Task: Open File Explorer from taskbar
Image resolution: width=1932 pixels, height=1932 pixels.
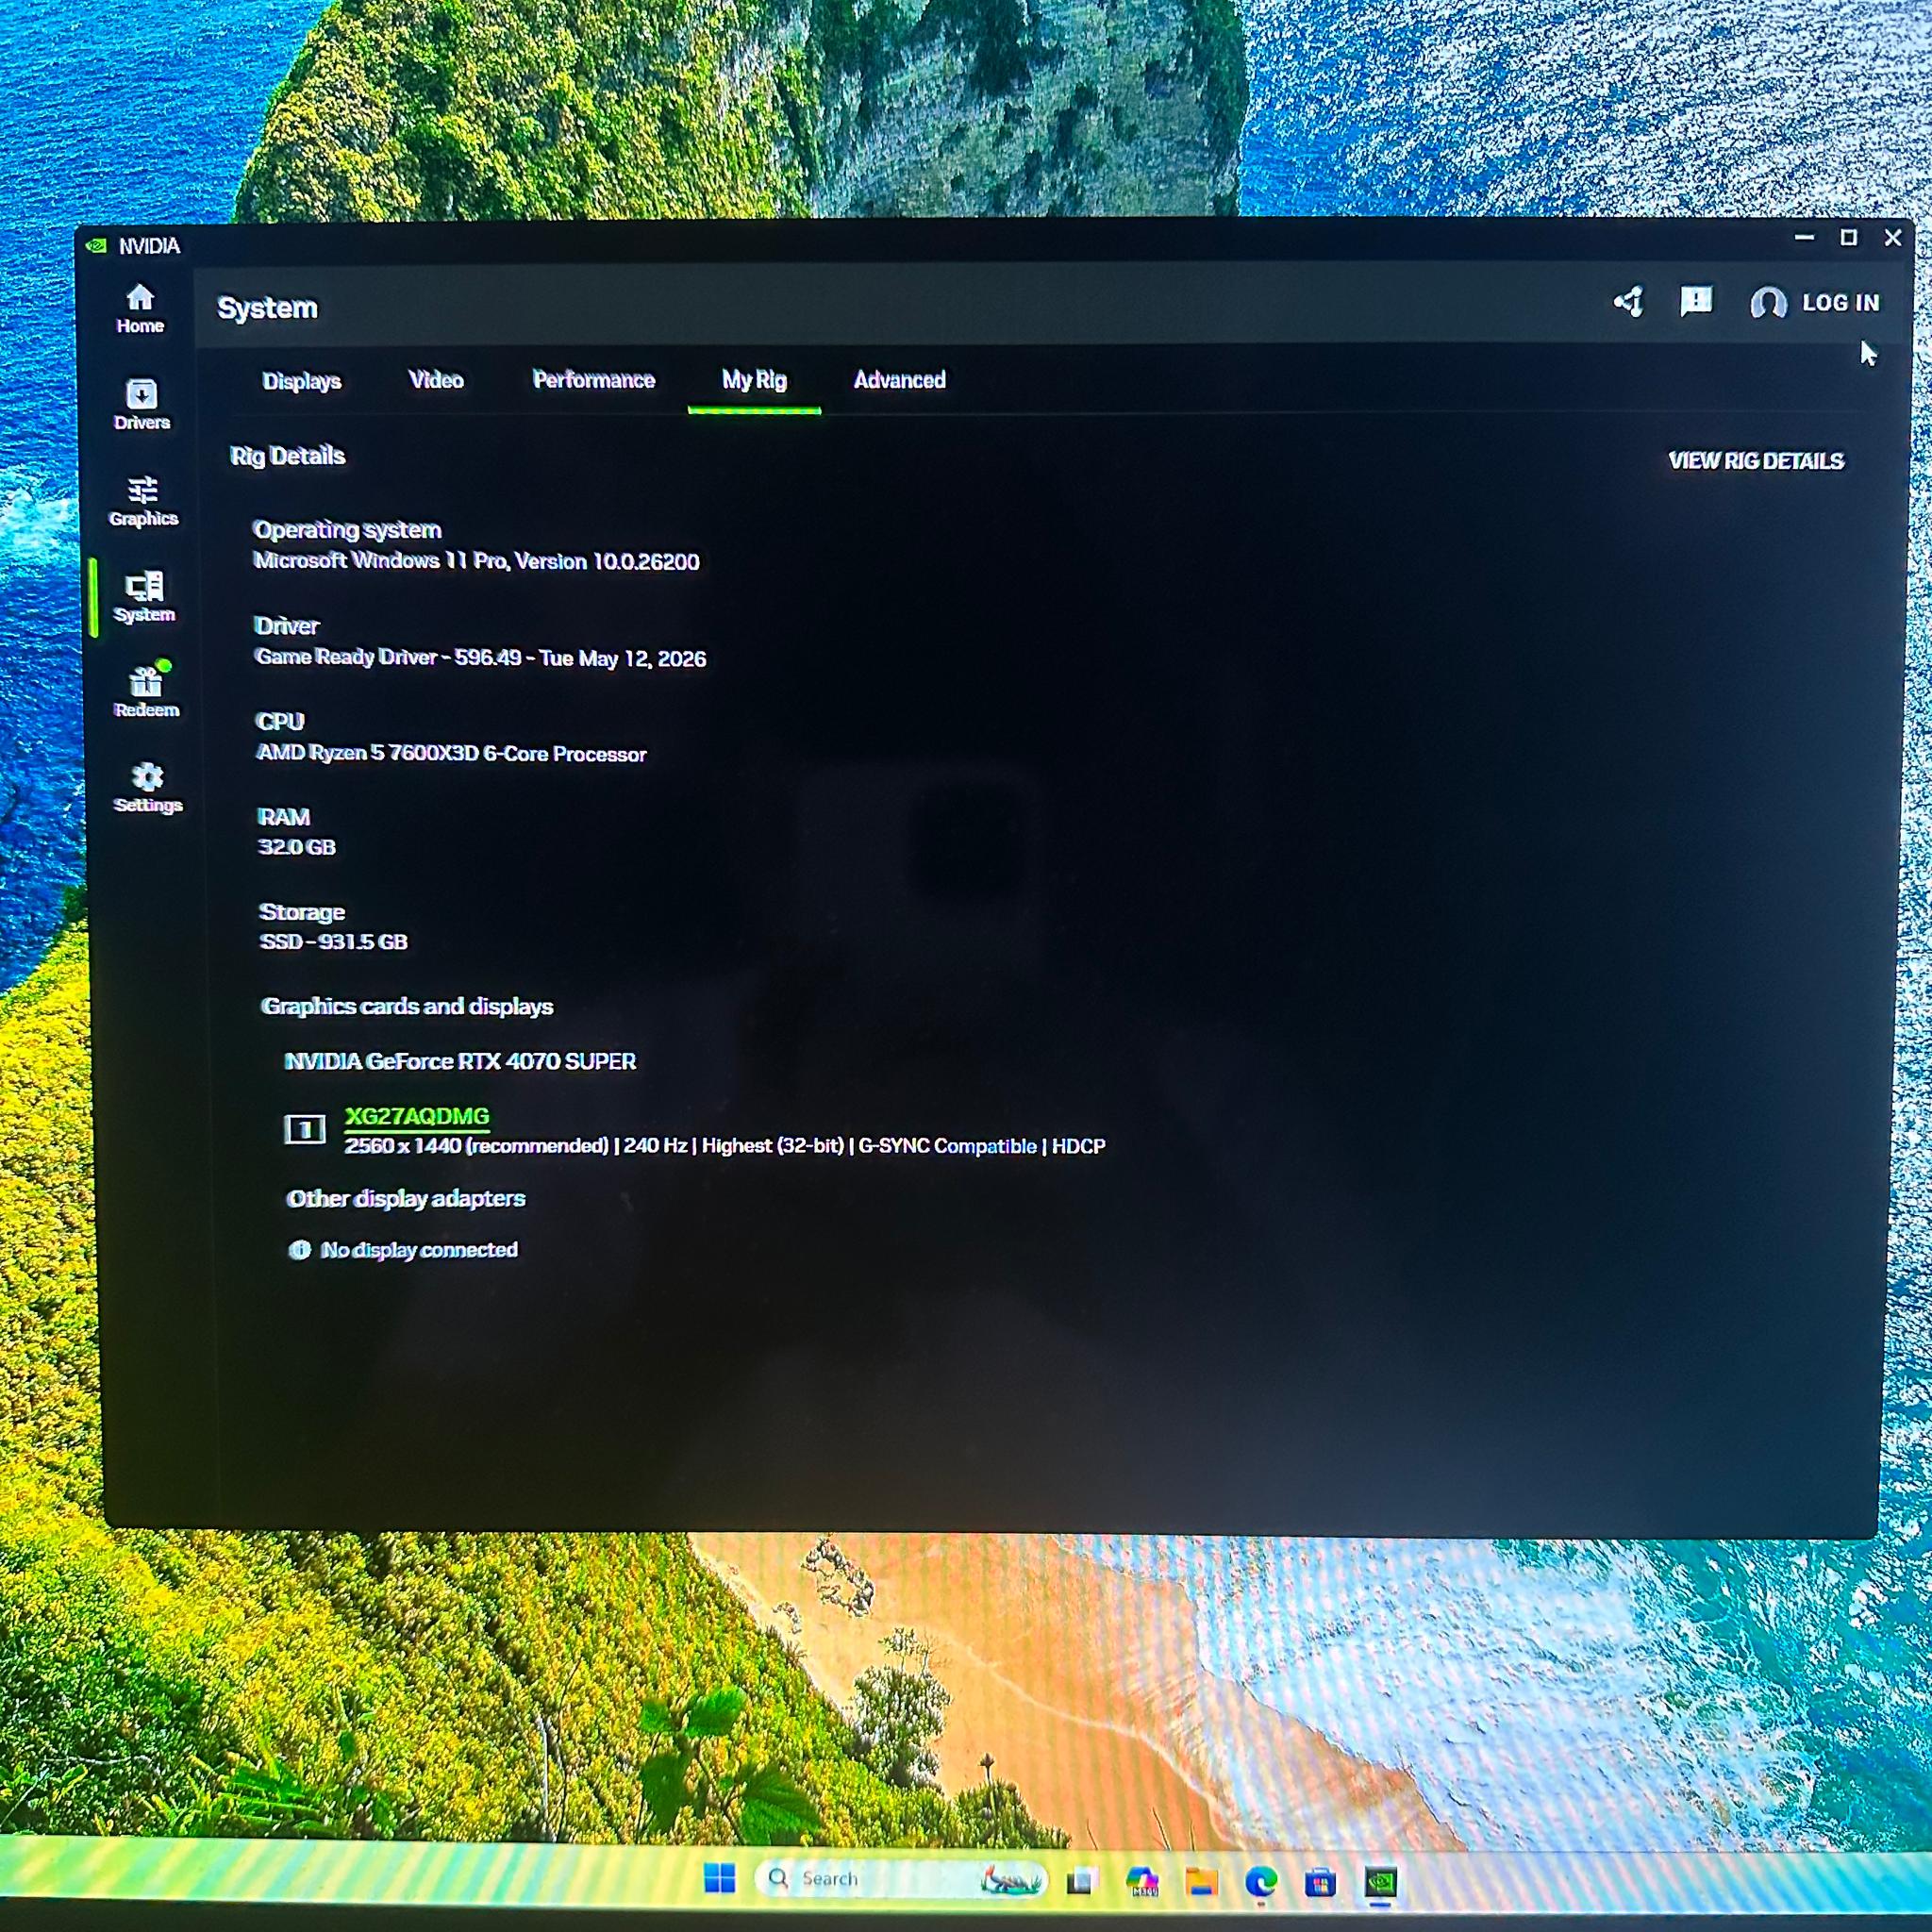Action: pos(1201,1882)
